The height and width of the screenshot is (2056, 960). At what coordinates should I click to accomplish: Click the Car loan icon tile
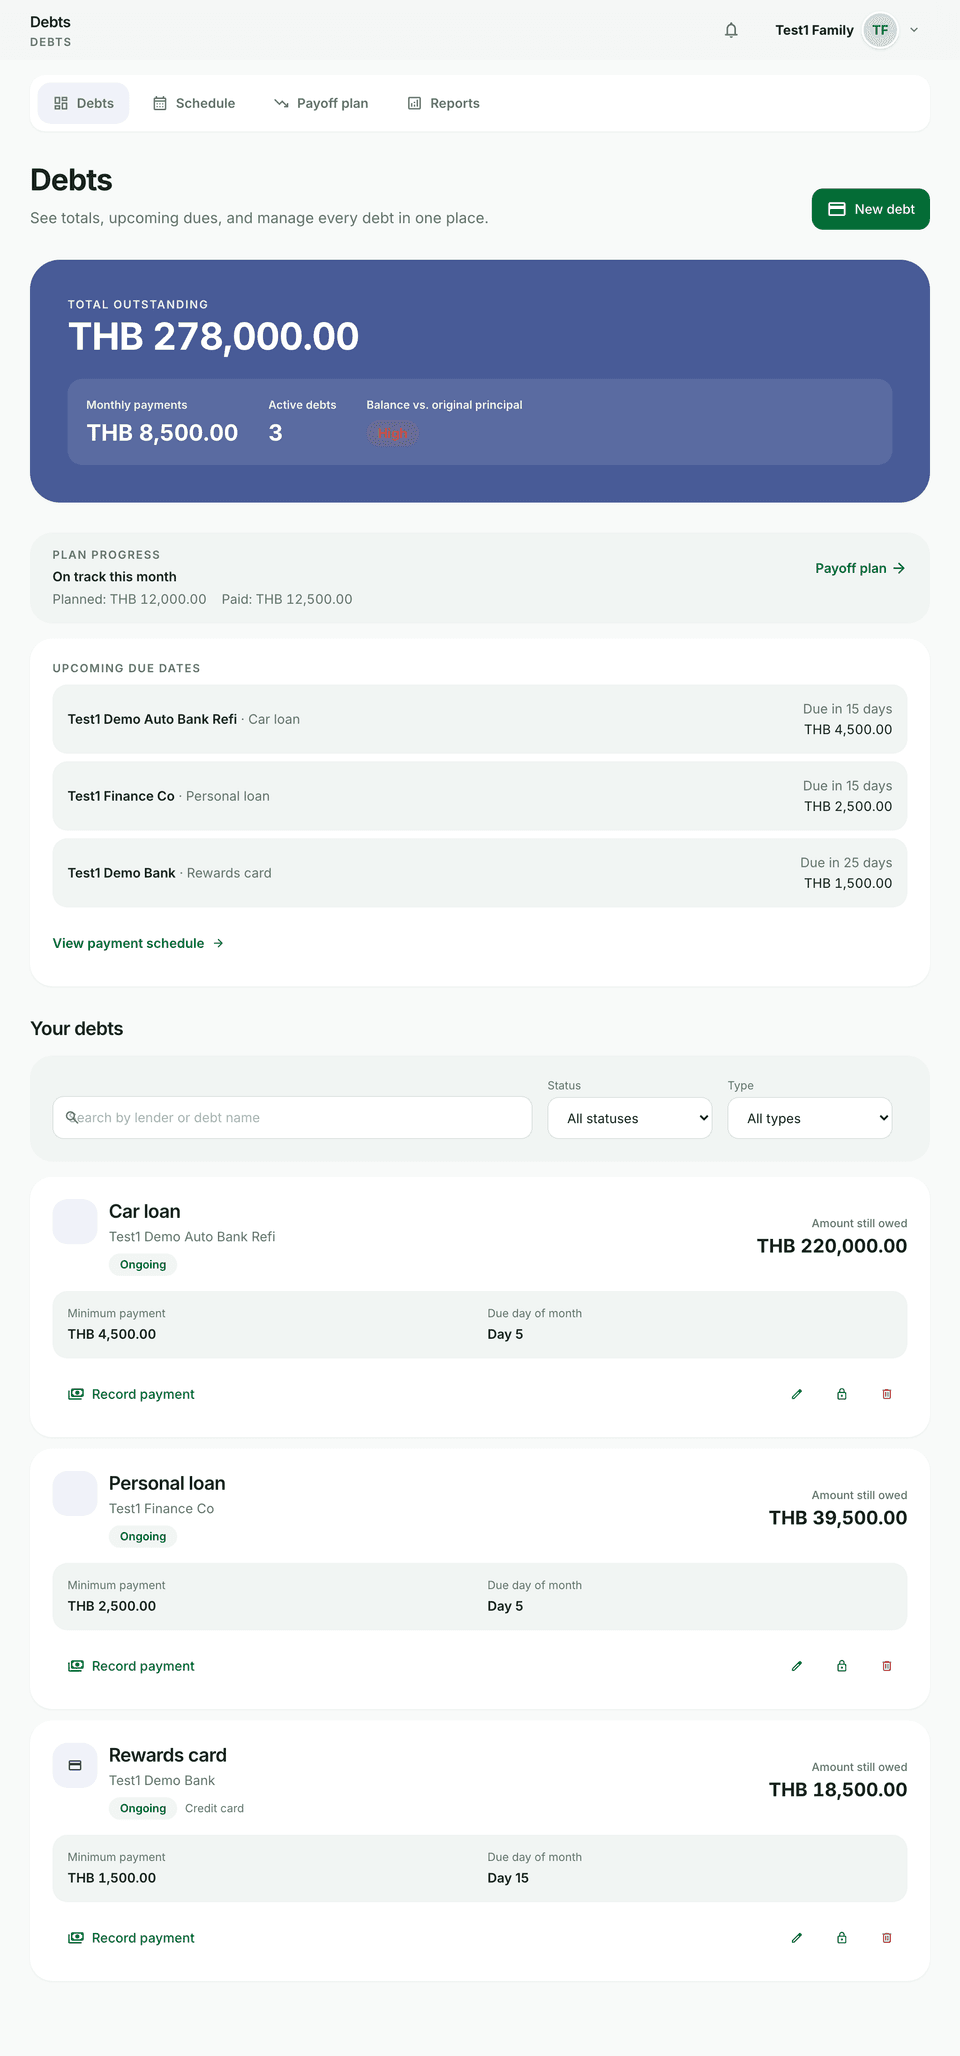(x=75, y=1222)
